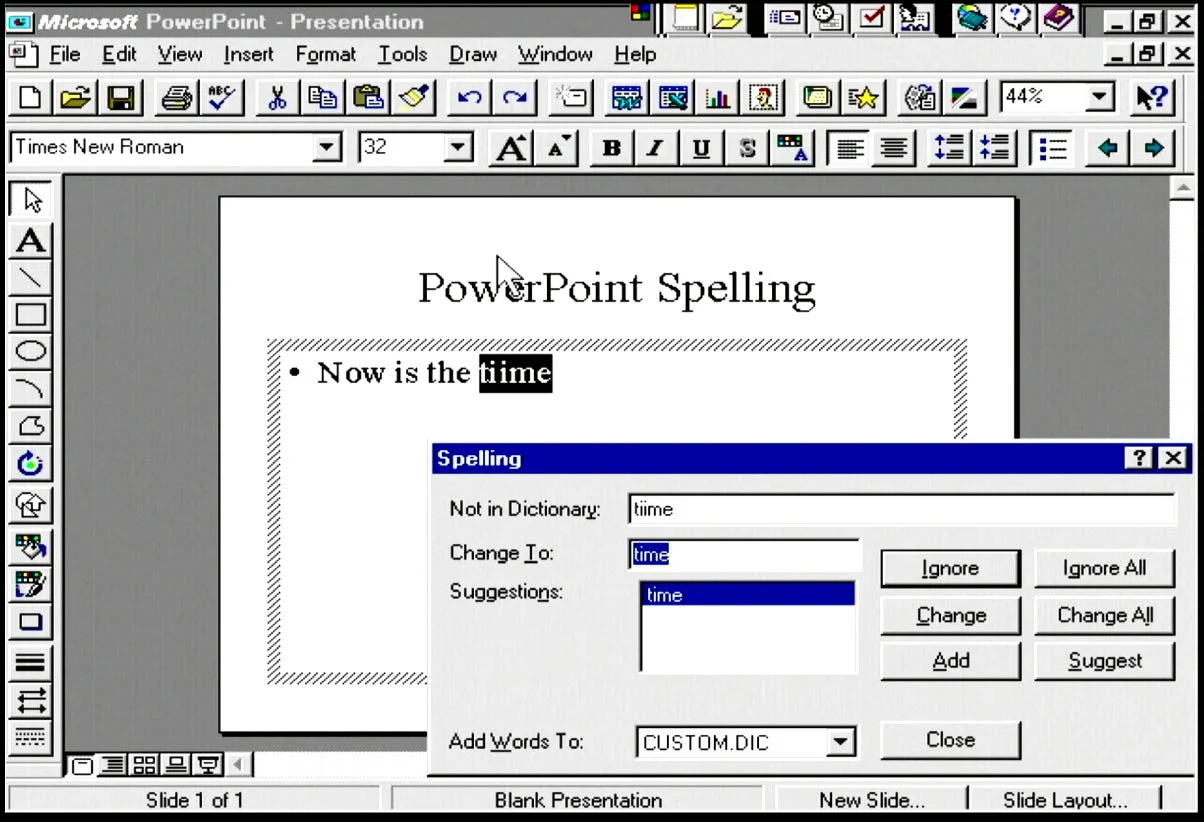Select the Free Rotate tool

pos(31,464)
